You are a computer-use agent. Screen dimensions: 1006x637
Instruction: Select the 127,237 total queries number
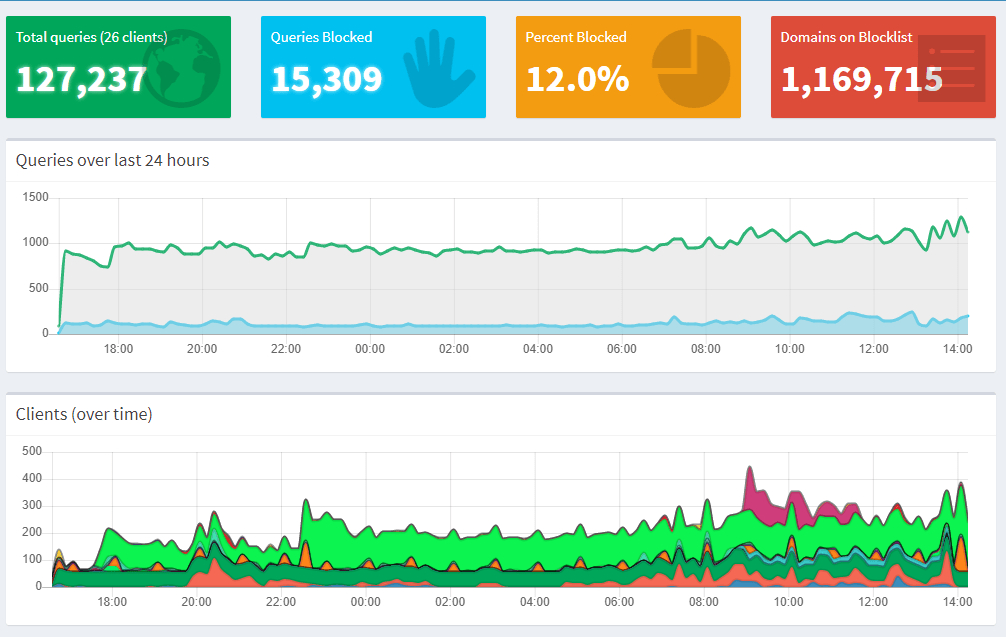[x=82, y=79]
